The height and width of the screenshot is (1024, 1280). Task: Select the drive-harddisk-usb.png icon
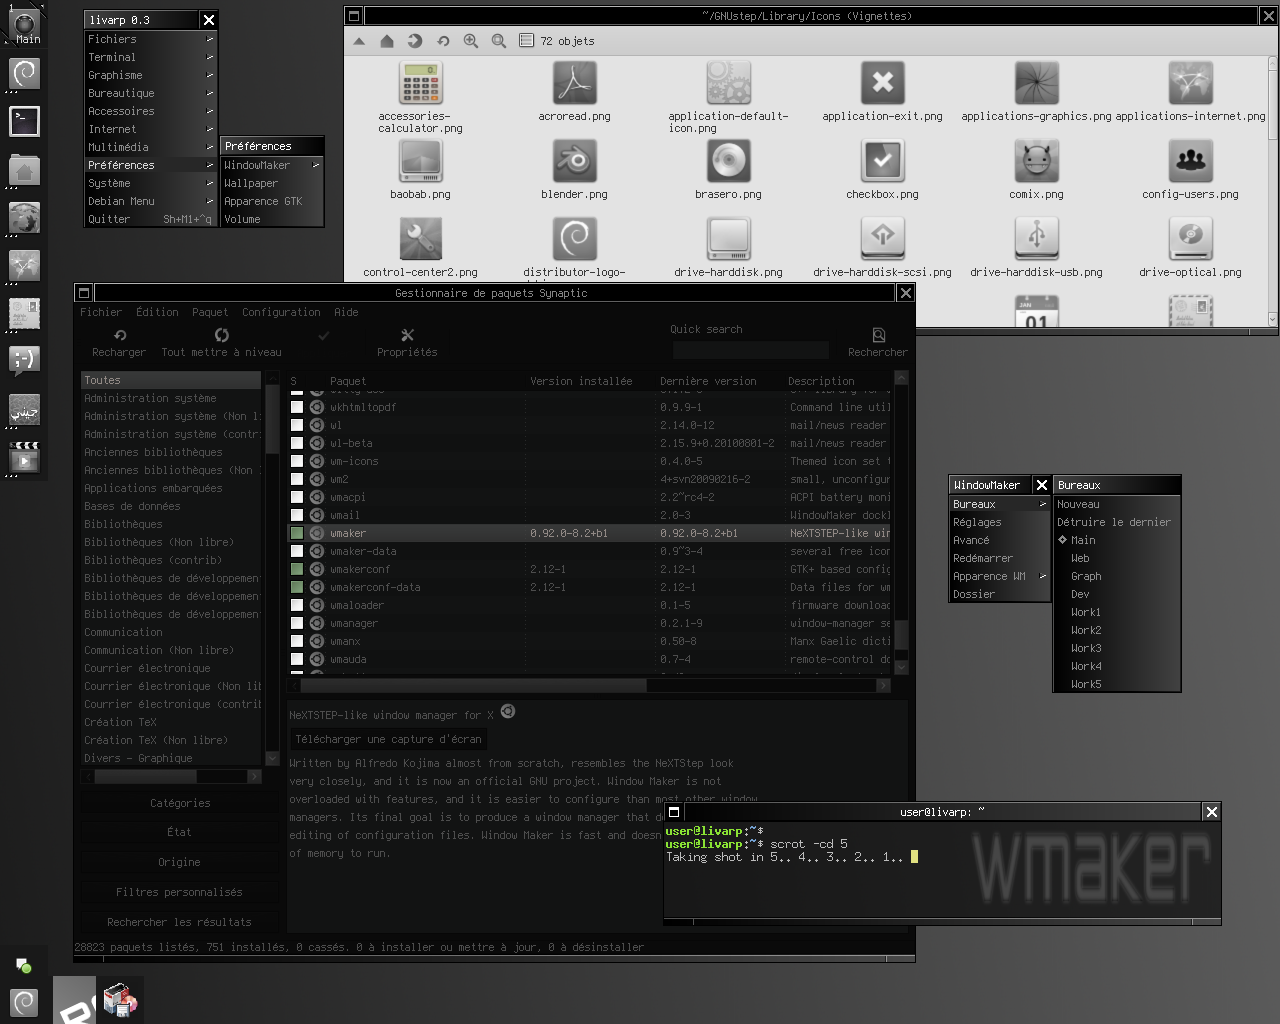(1036, 239)
